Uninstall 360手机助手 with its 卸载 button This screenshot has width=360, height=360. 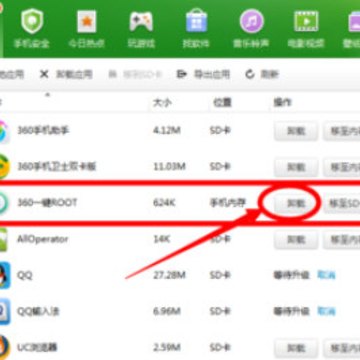(x=296, y=131)
